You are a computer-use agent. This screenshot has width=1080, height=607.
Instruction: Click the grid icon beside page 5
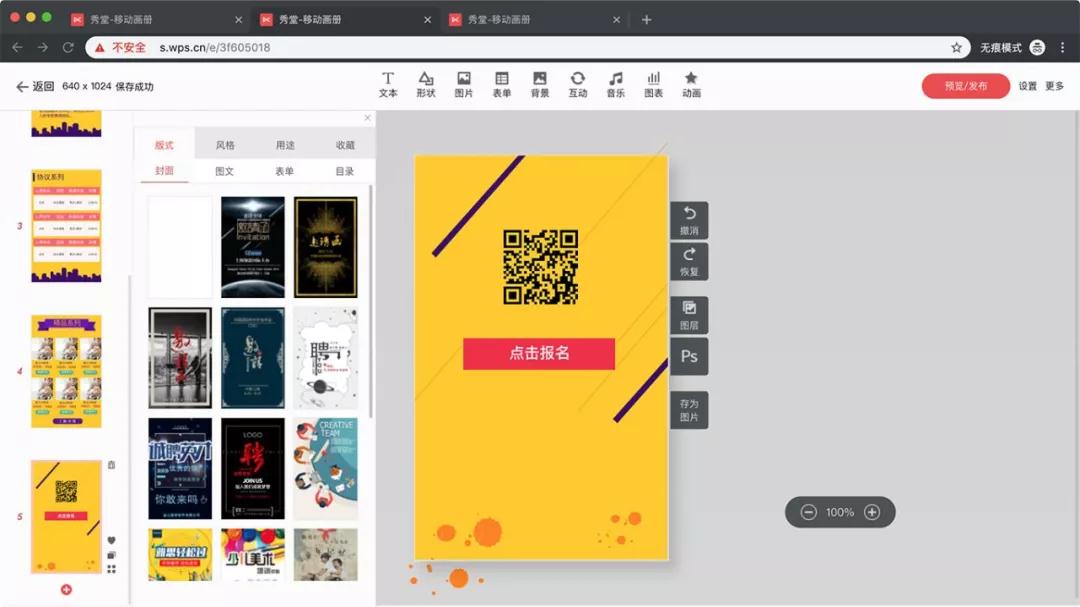point(111,569)
